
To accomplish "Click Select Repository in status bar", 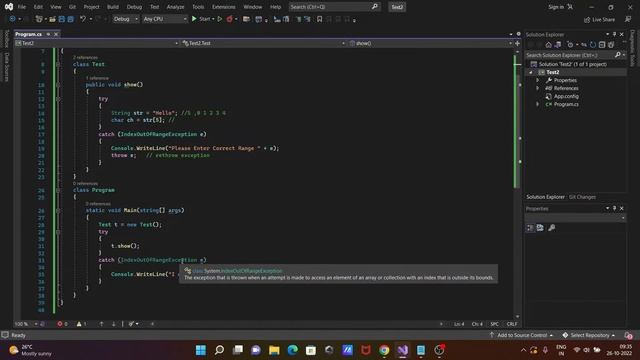I will [x=589, y=336].
